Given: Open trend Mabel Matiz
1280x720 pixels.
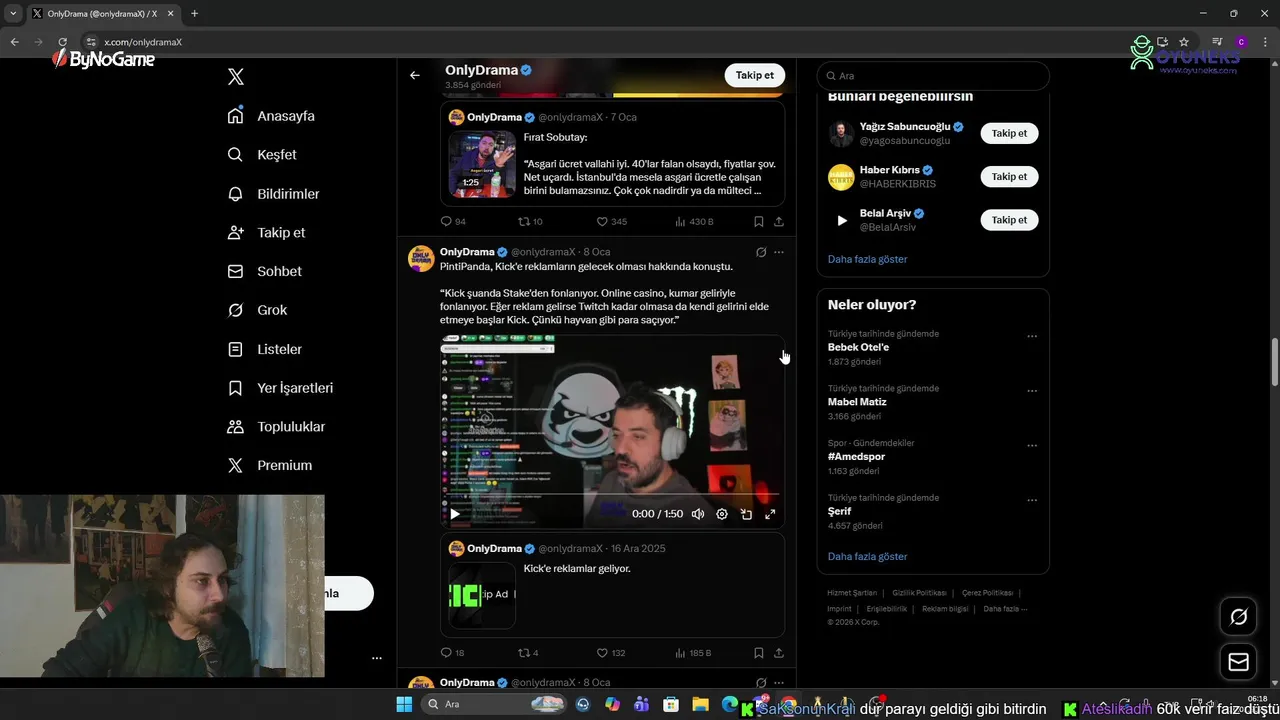Looking at the screenshot, I should [x=857, y=402].
